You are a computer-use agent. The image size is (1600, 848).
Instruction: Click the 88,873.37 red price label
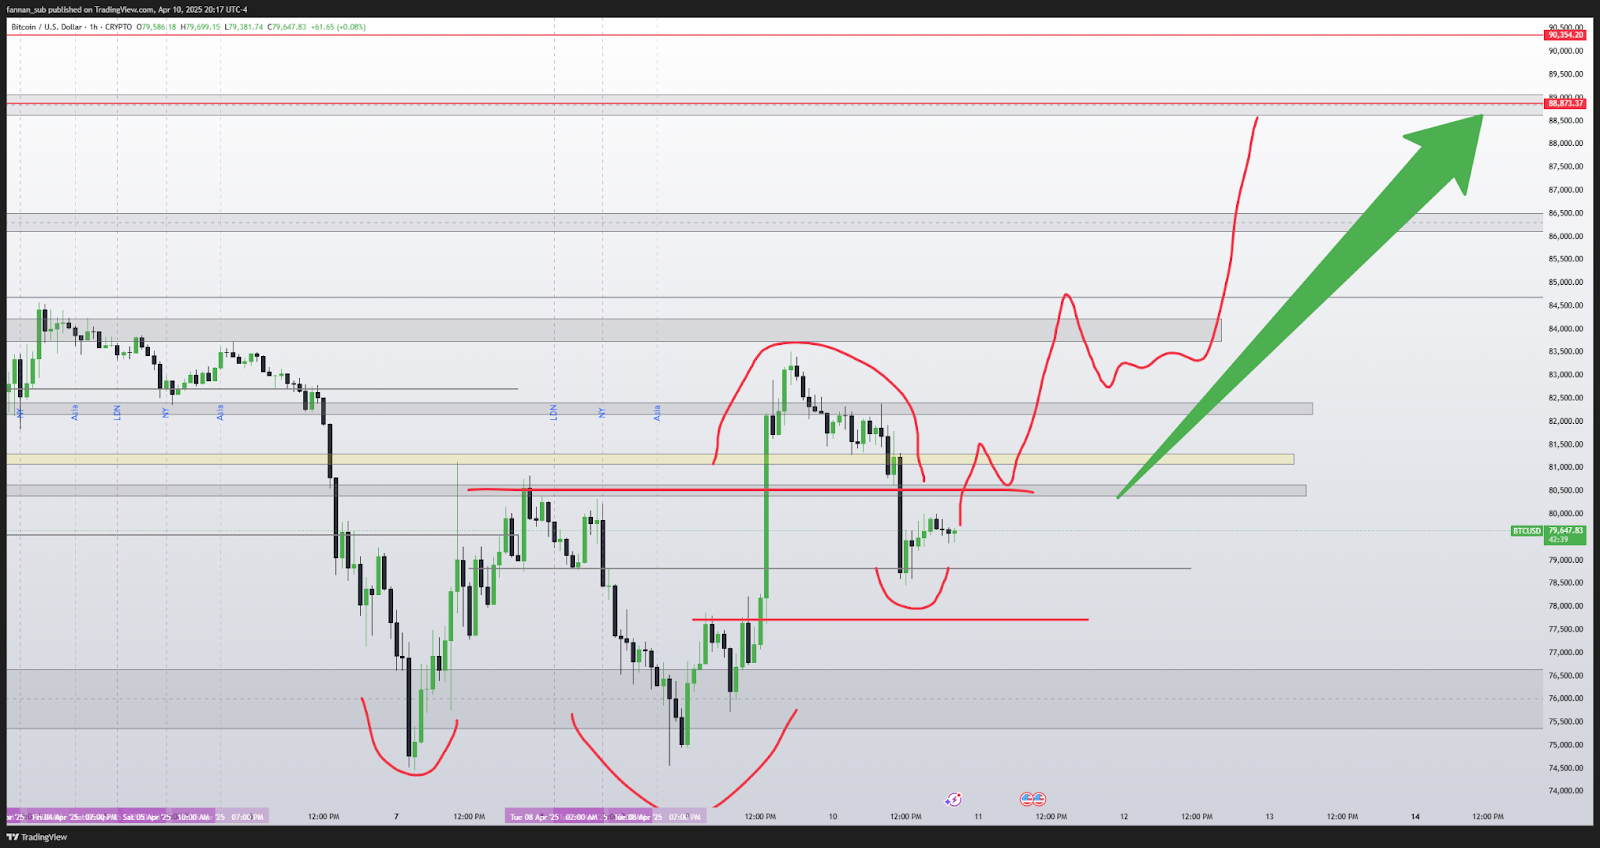click(x=1565, y=103)
